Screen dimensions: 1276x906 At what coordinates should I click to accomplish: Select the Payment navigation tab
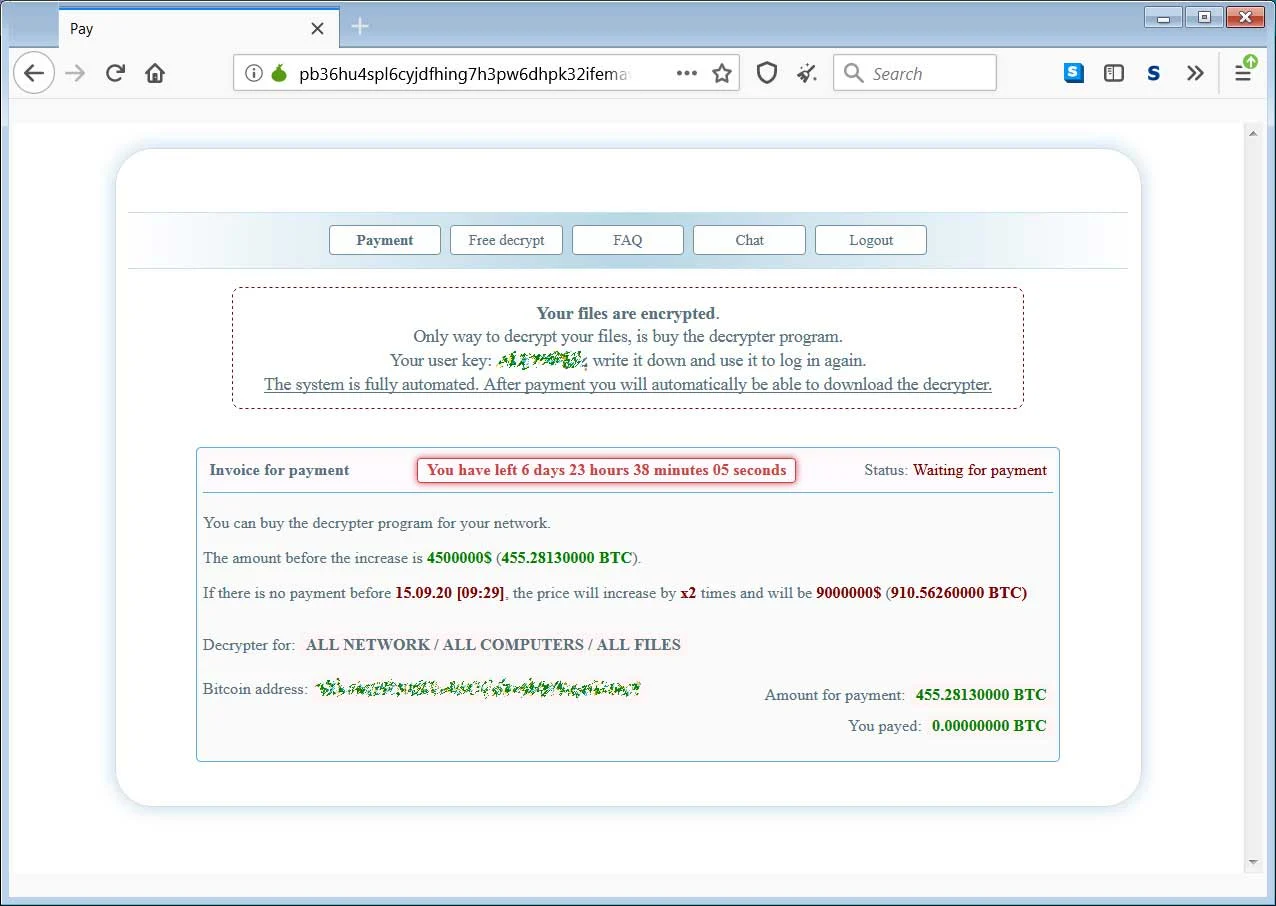click(385, 240)
